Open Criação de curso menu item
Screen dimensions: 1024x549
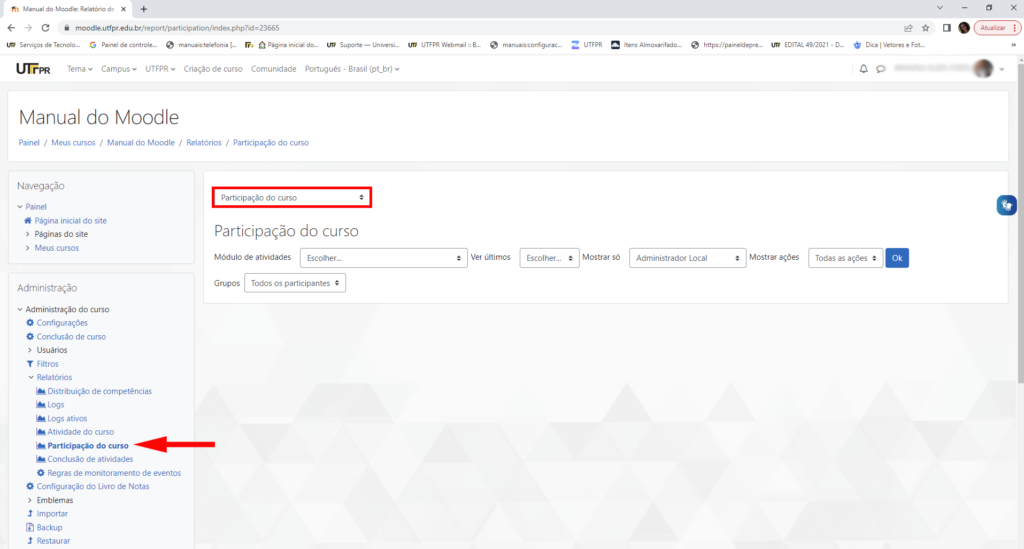[213, 69]
